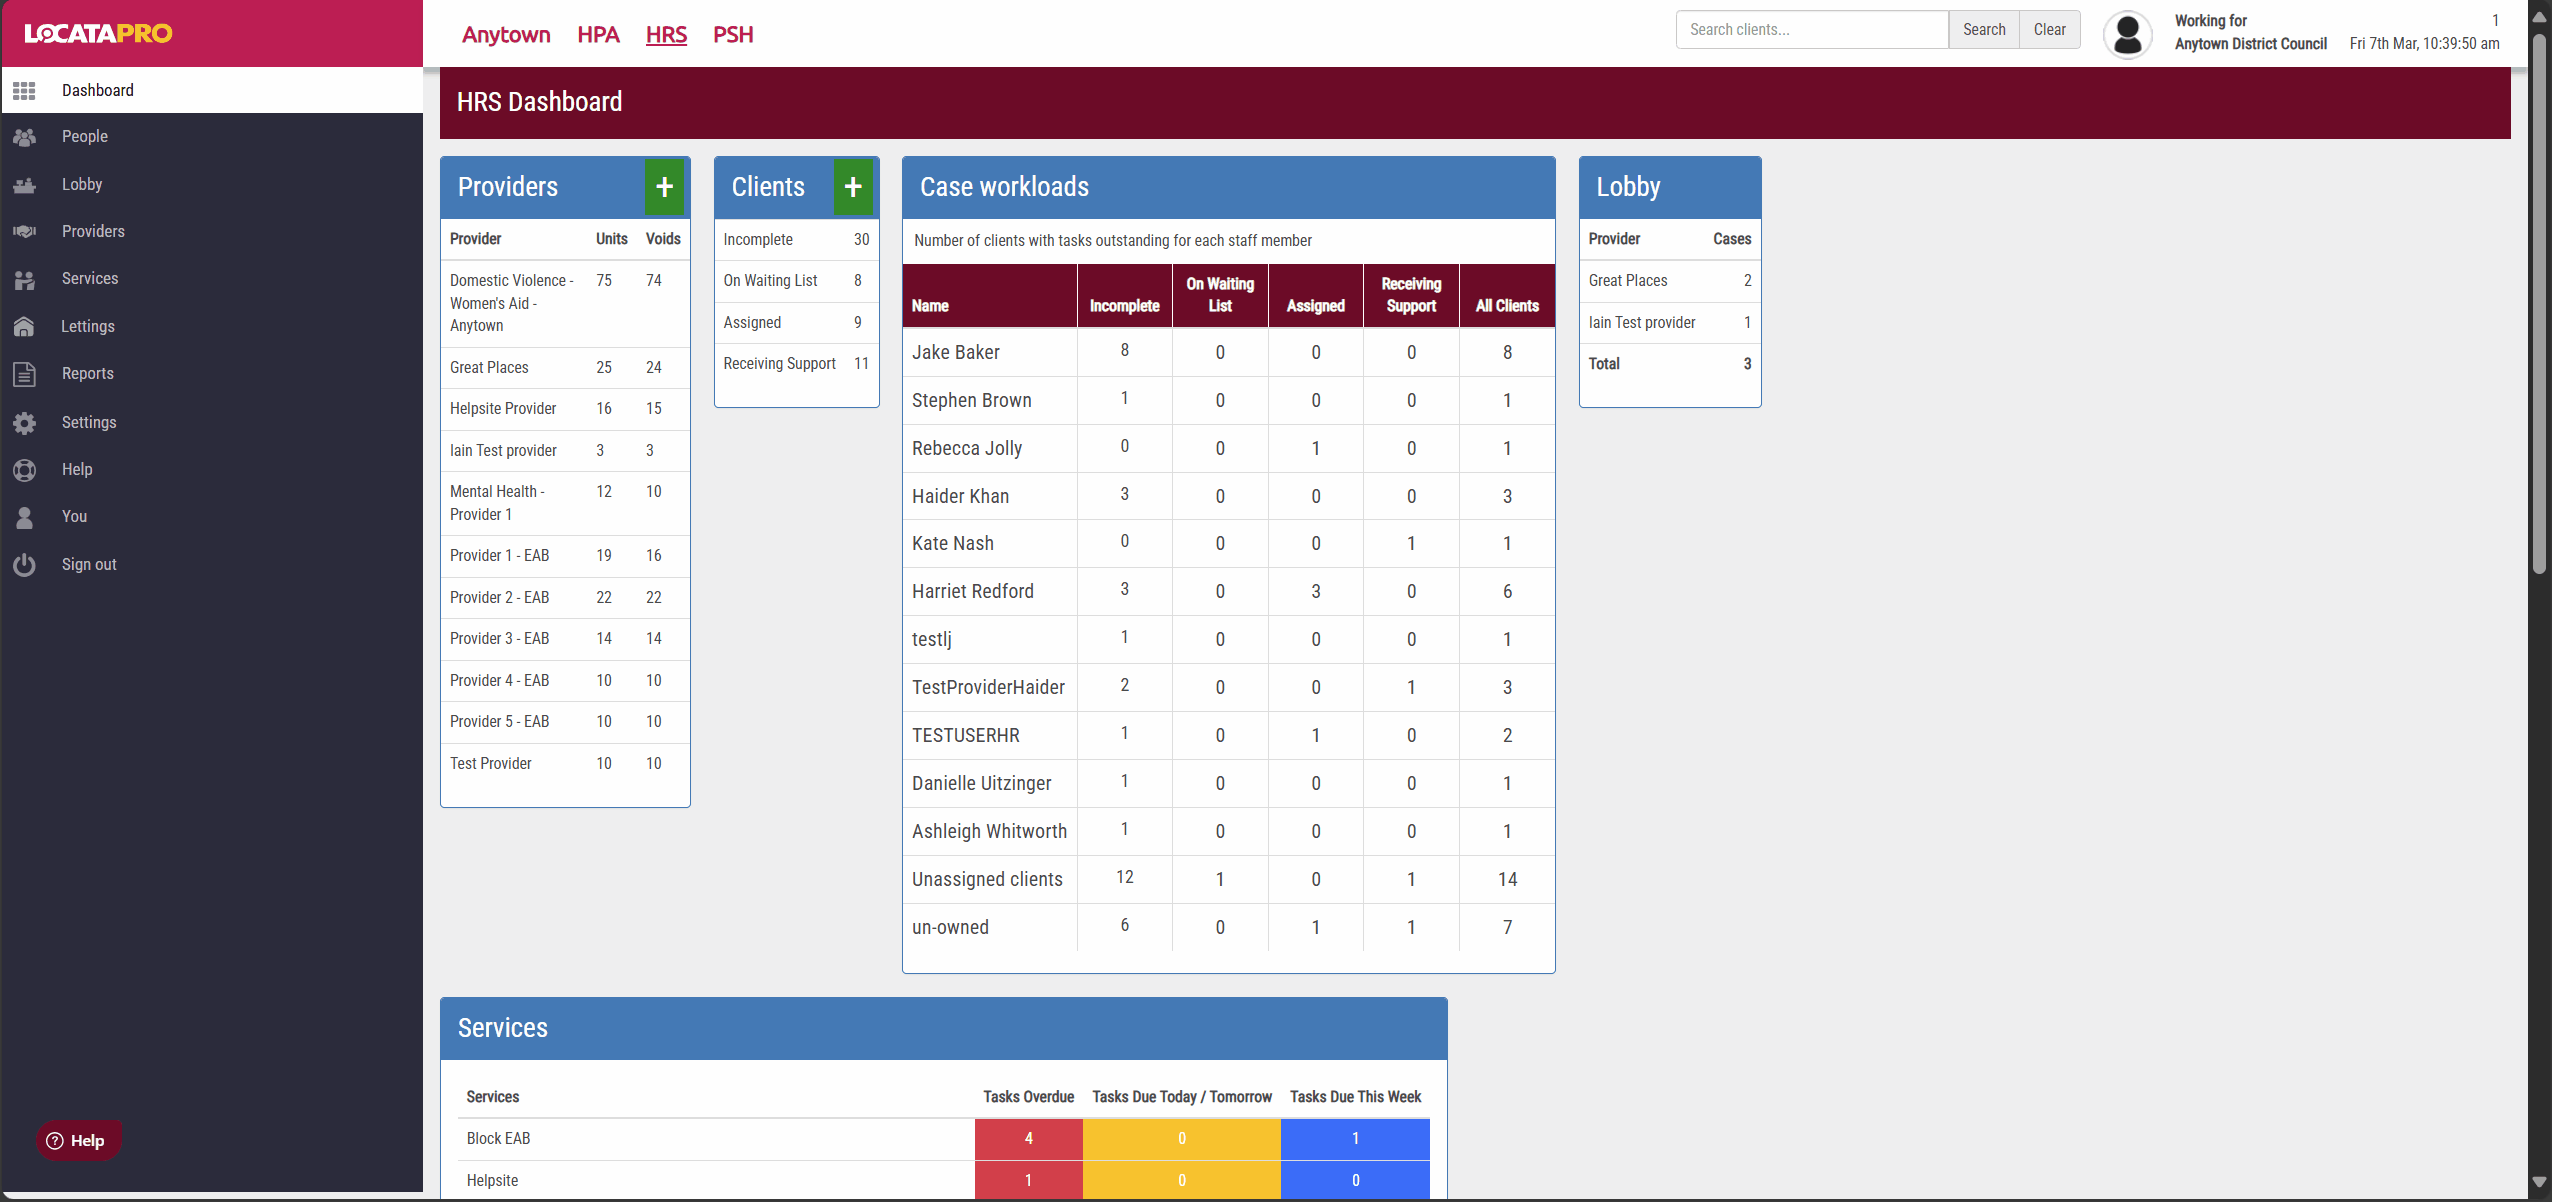The height and width of the screenshot is (1202, 2552).
Task: Switch to the PSH module tab
Action: coord(733,35)
